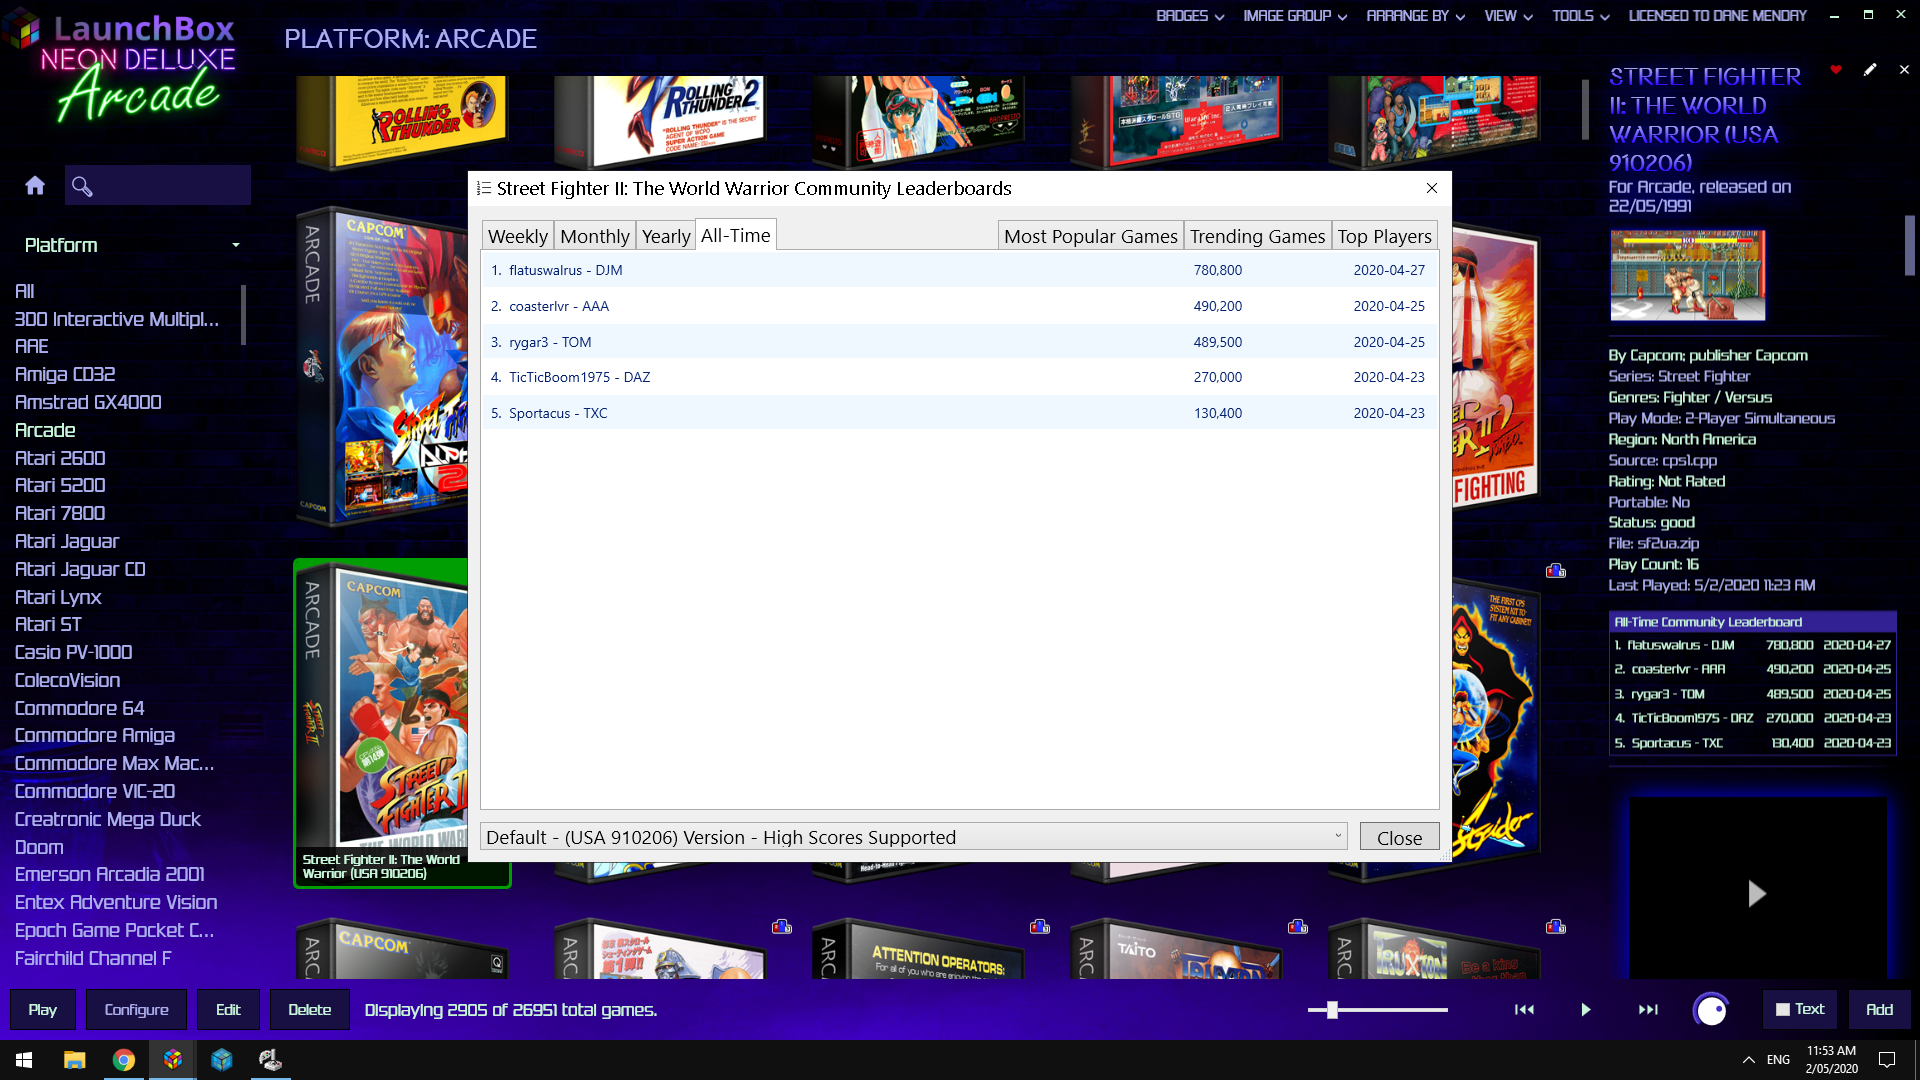
Task: Click Street Fighter II screenshot thumbnail
Action: point(1687,275)
